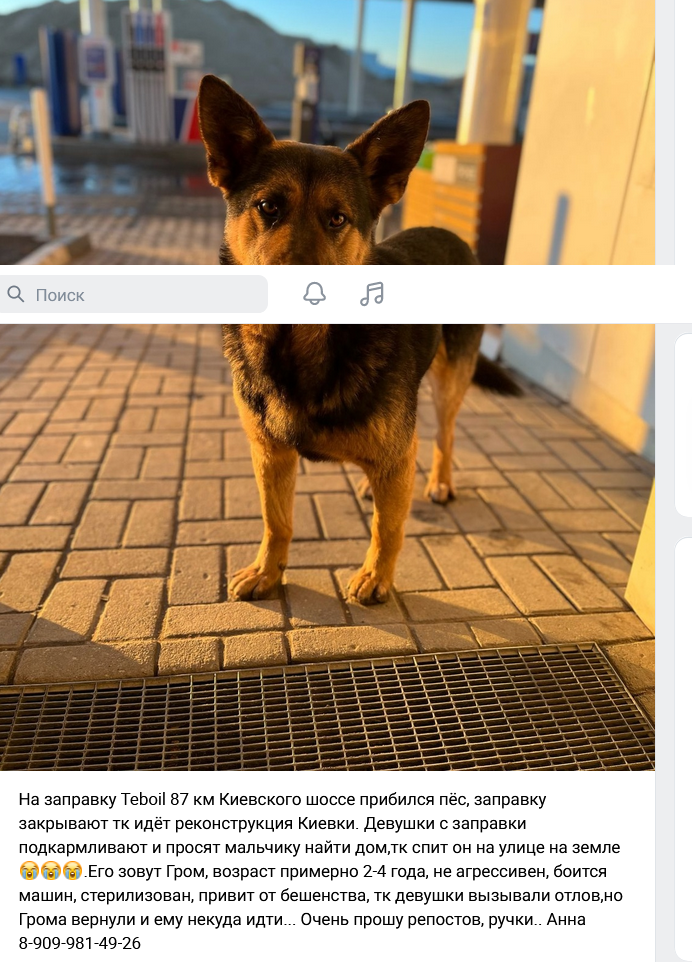Click the magnifier icon in search box
Viewport: 692px width, 962px height.
point(16,294)
